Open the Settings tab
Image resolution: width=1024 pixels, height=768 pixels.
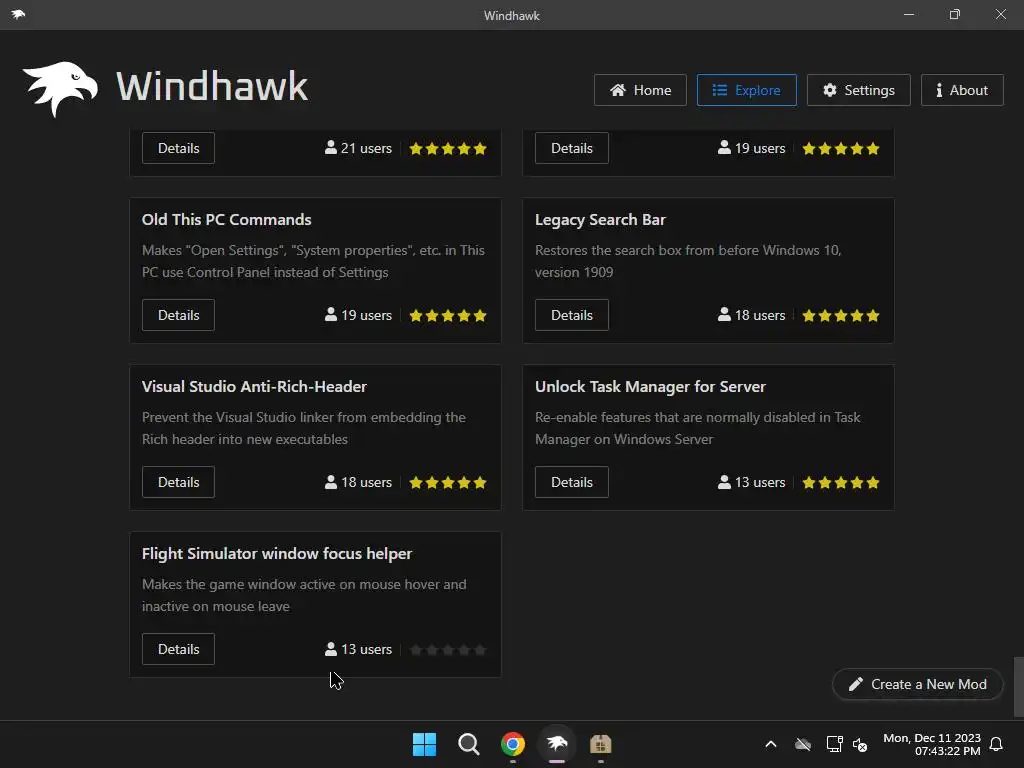click(x=859, y=90)
